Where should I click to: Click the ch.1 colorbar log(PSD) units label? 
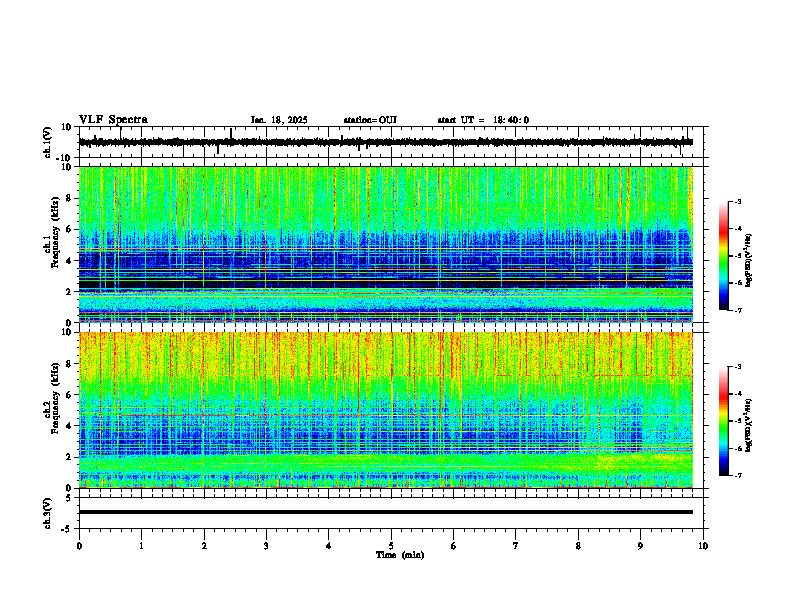[748, 260]
